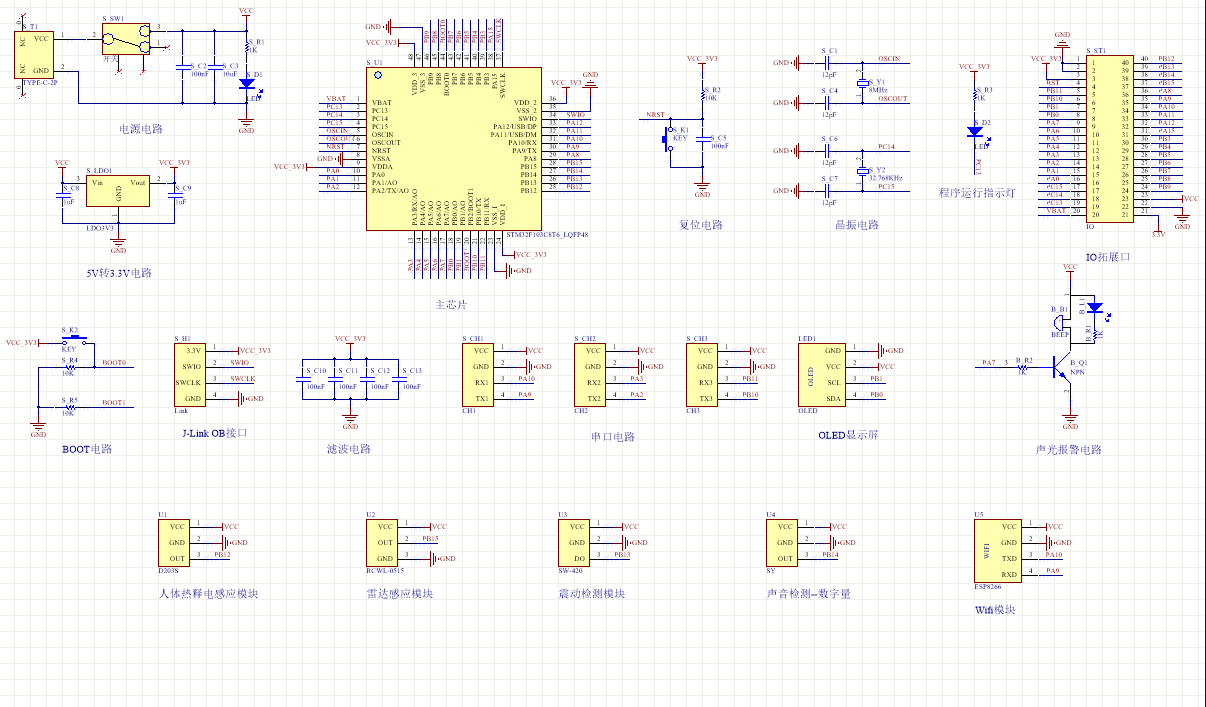Click the '声光报警电路' section title
The image size is (1206, 707).
pyautogui.click(x=1069, y=449)
